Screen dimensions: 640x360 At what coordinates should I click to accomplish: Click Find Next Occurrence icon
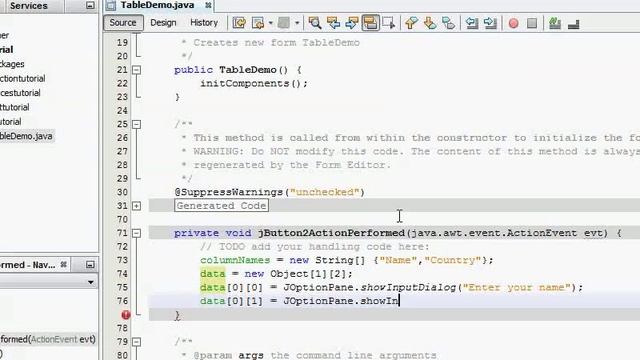351,23
